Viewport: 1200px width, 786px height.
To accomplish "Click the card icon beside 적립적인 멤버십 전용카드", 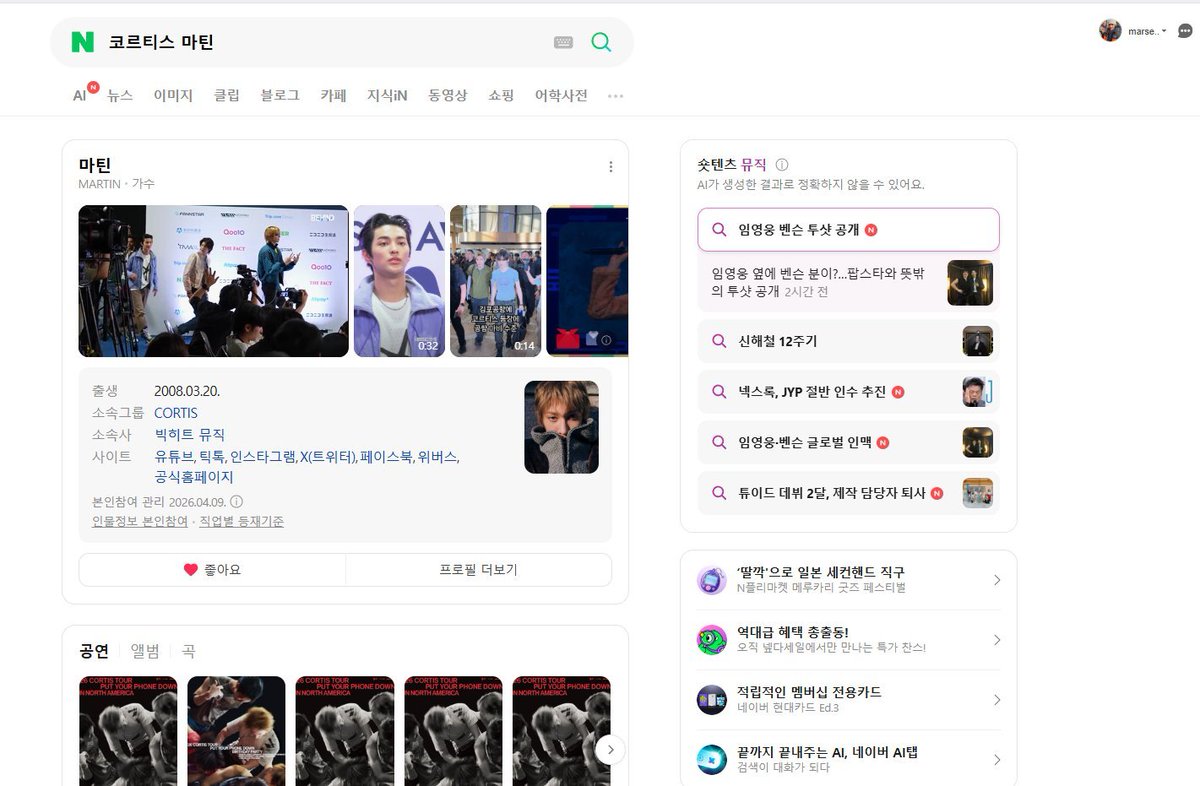I will [x=712, y=700].
